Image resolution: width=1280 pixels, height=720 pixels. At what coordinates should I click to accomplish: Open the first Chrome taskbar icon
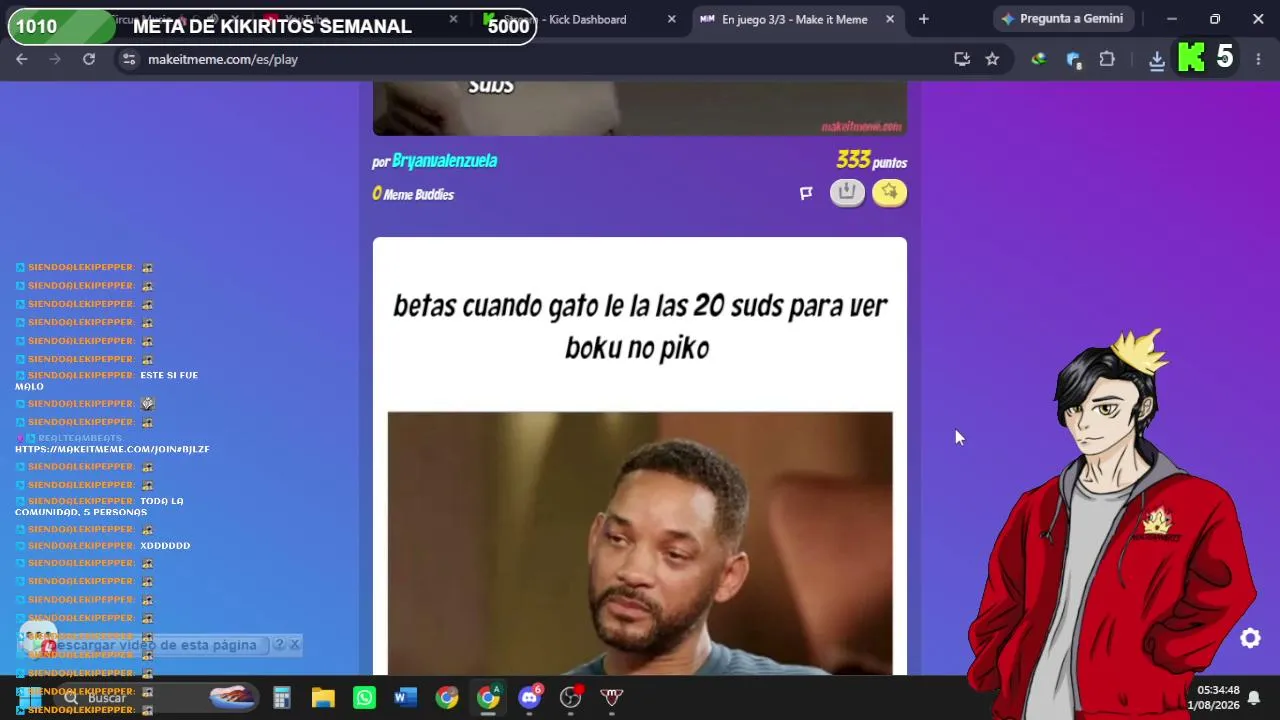pyautogui.click(x=447, y=697)
